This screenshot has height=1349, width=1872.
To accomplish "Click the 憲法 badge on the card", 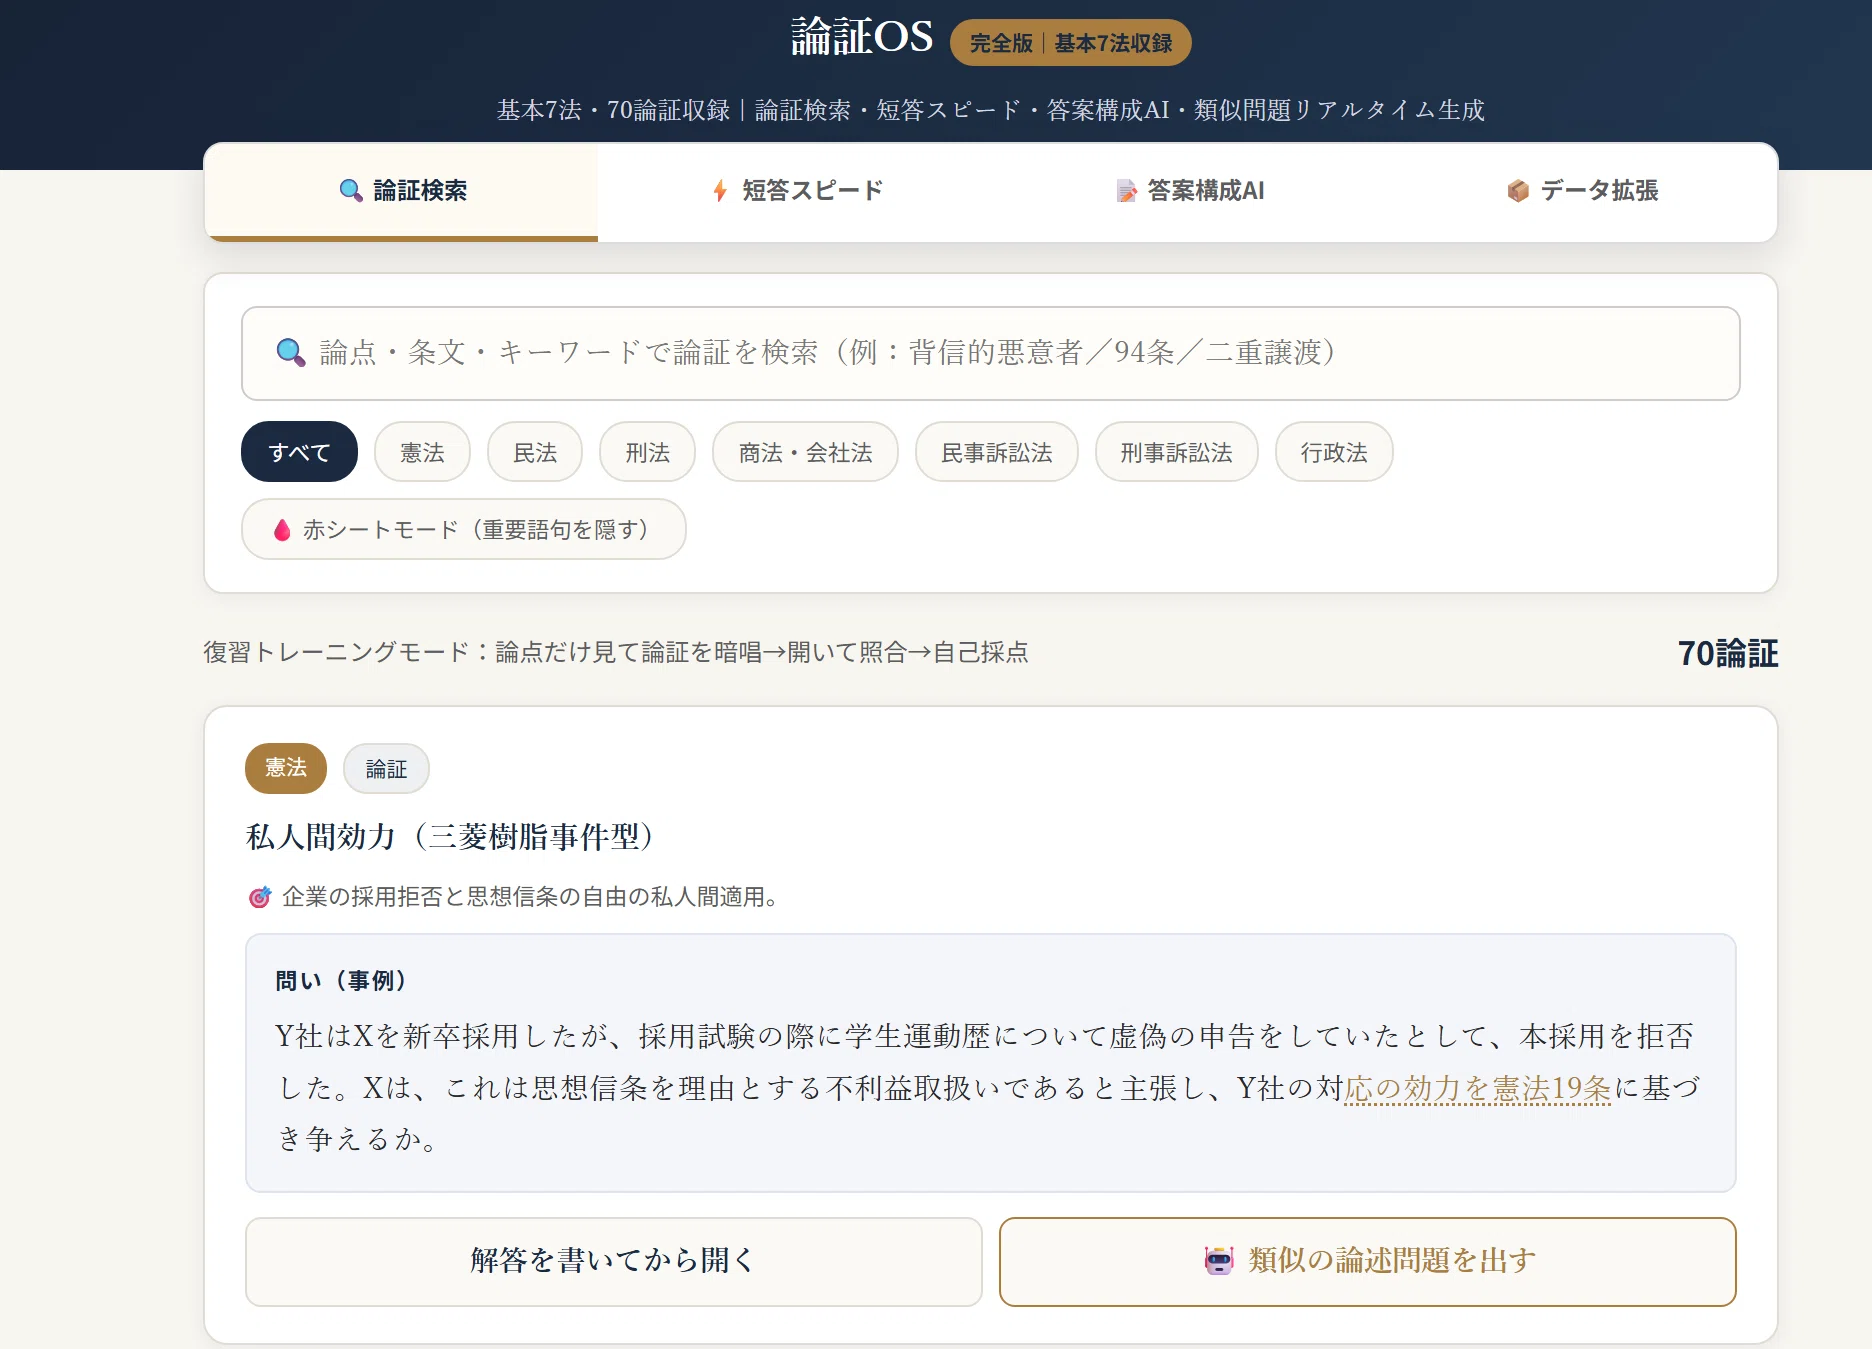I will tap(286, 768).
